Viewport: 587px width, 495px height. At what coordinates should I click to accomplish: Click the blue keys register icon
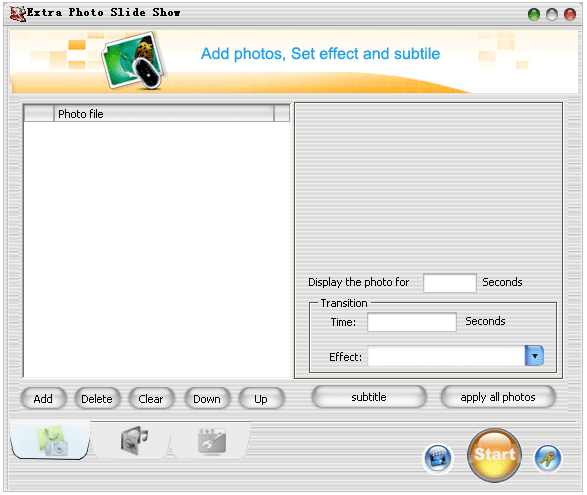point(547,458)
